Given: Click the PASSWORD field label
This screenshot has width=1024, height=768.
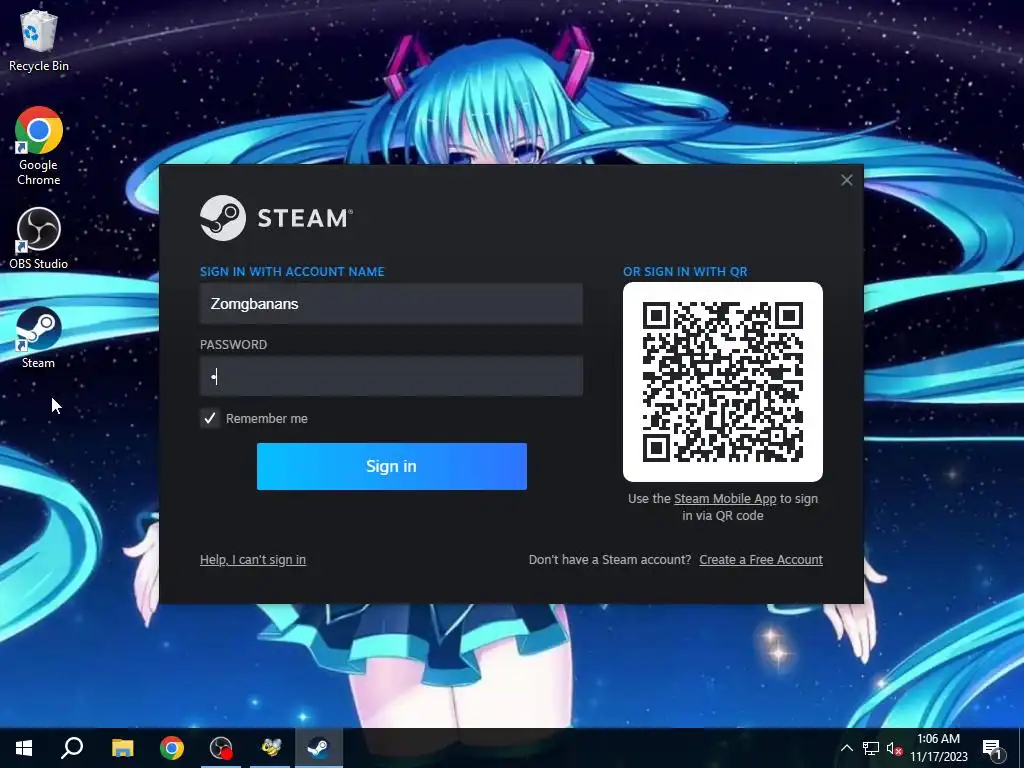Looking at the screenshot, I should click(233, 345).
